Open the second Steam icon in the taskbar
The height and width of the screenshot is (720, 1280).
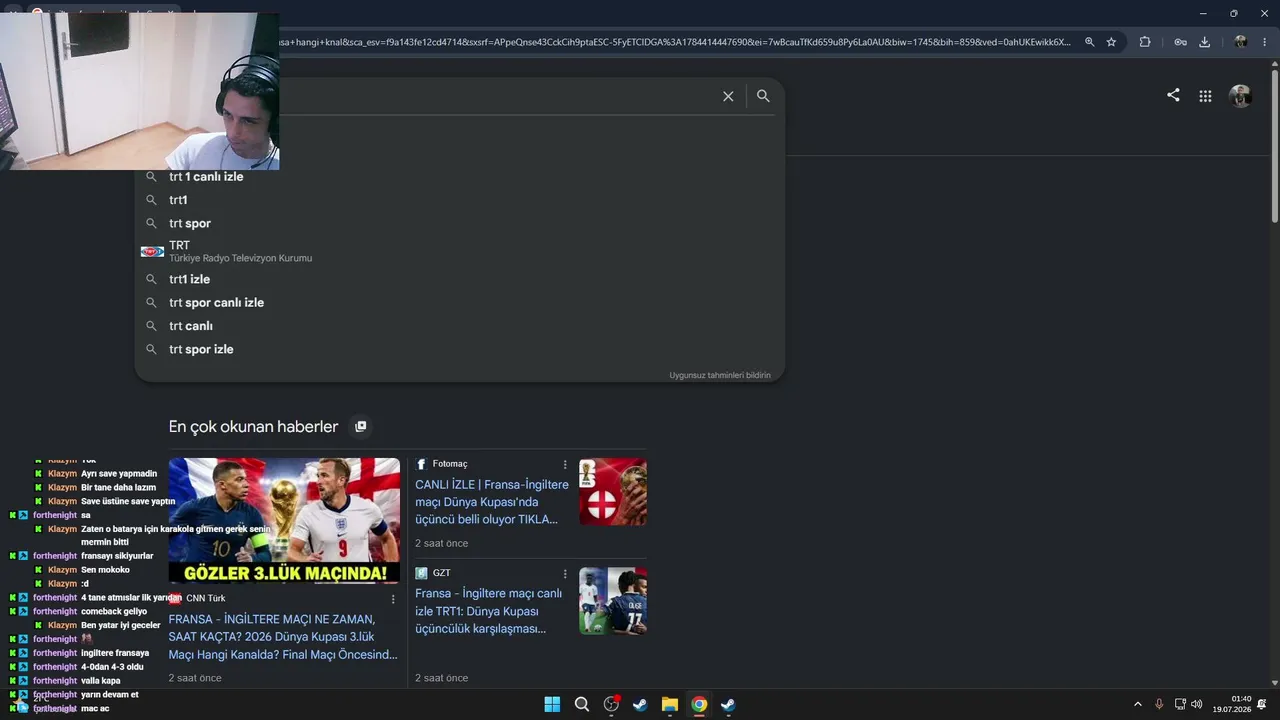coord(728,704)
